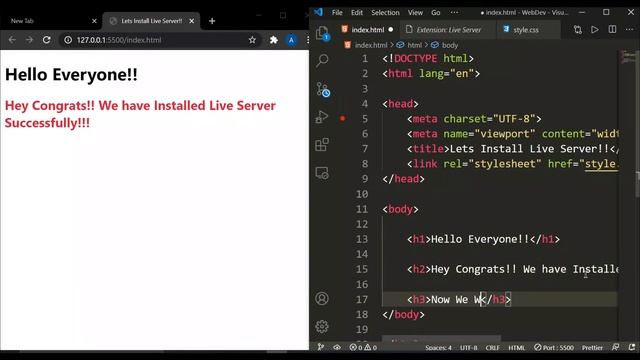Screen dimensions: 640x360
Task: Change line endings via CRLF
Action: pos(492,348)
